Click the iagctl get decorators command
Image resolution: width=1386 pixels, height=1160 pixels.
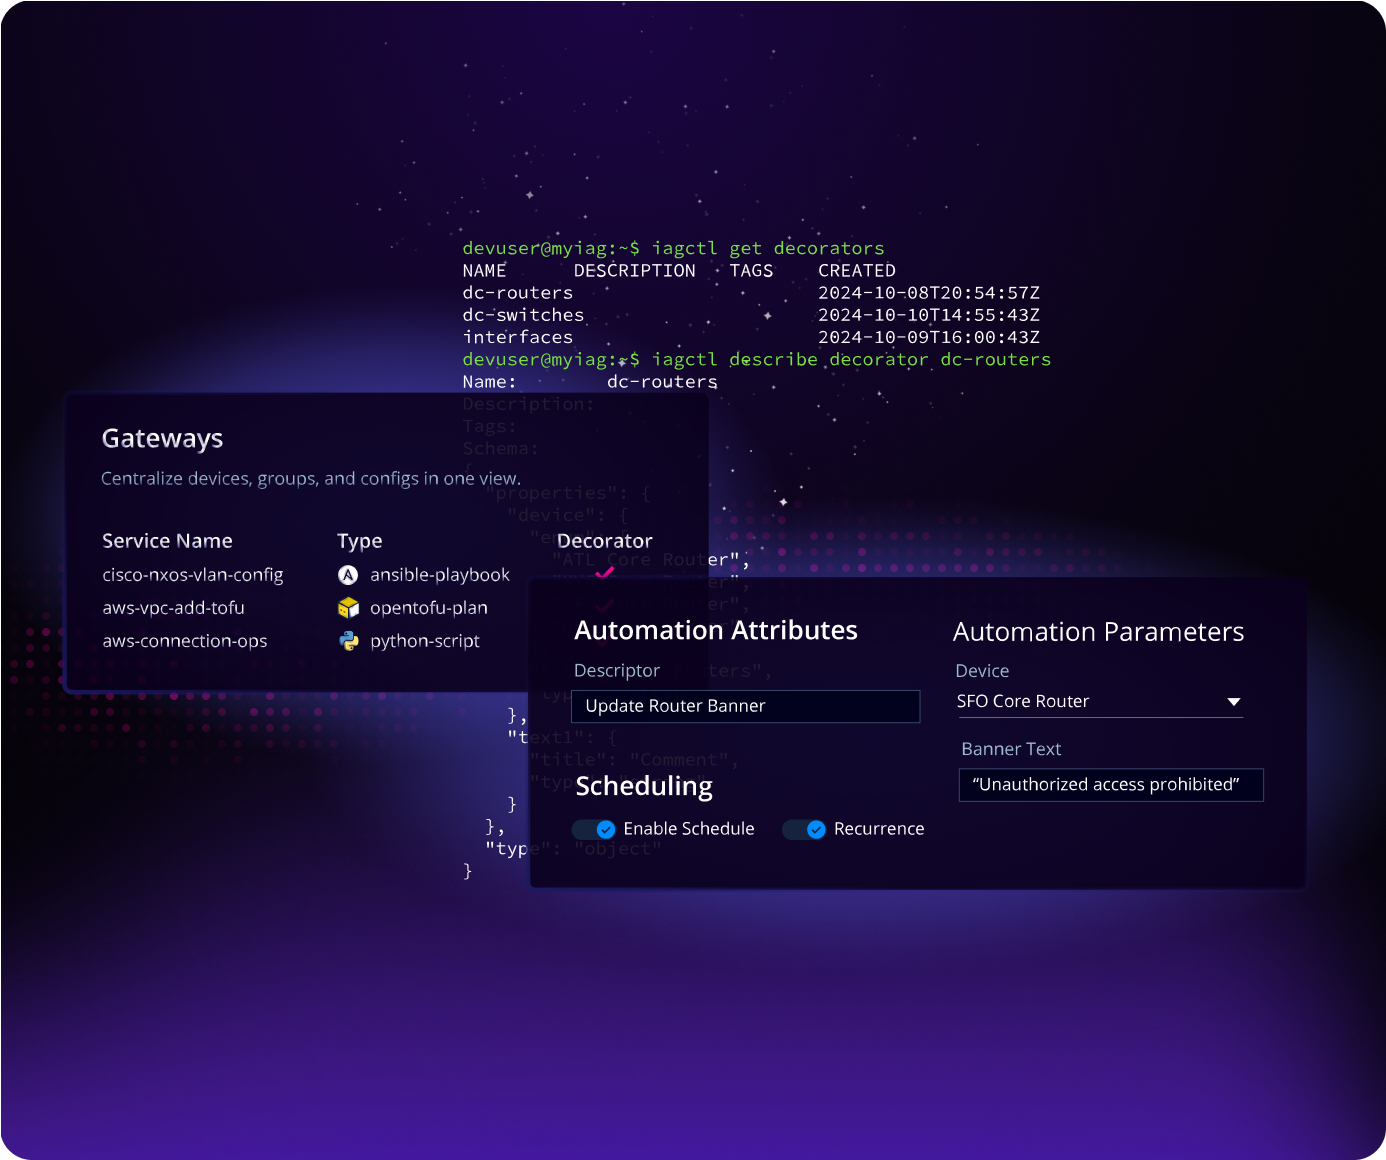pyautogui.click(x=767, y=248)
